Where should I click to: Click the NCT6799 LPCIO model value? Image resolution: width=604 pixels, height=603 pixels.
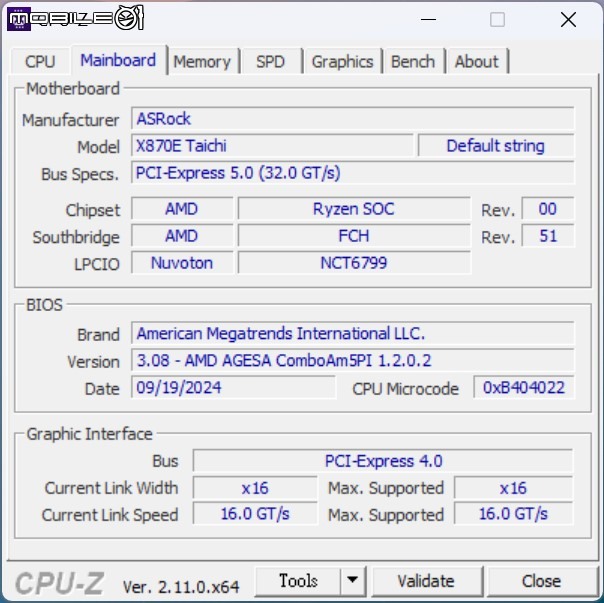click(354, 263)
